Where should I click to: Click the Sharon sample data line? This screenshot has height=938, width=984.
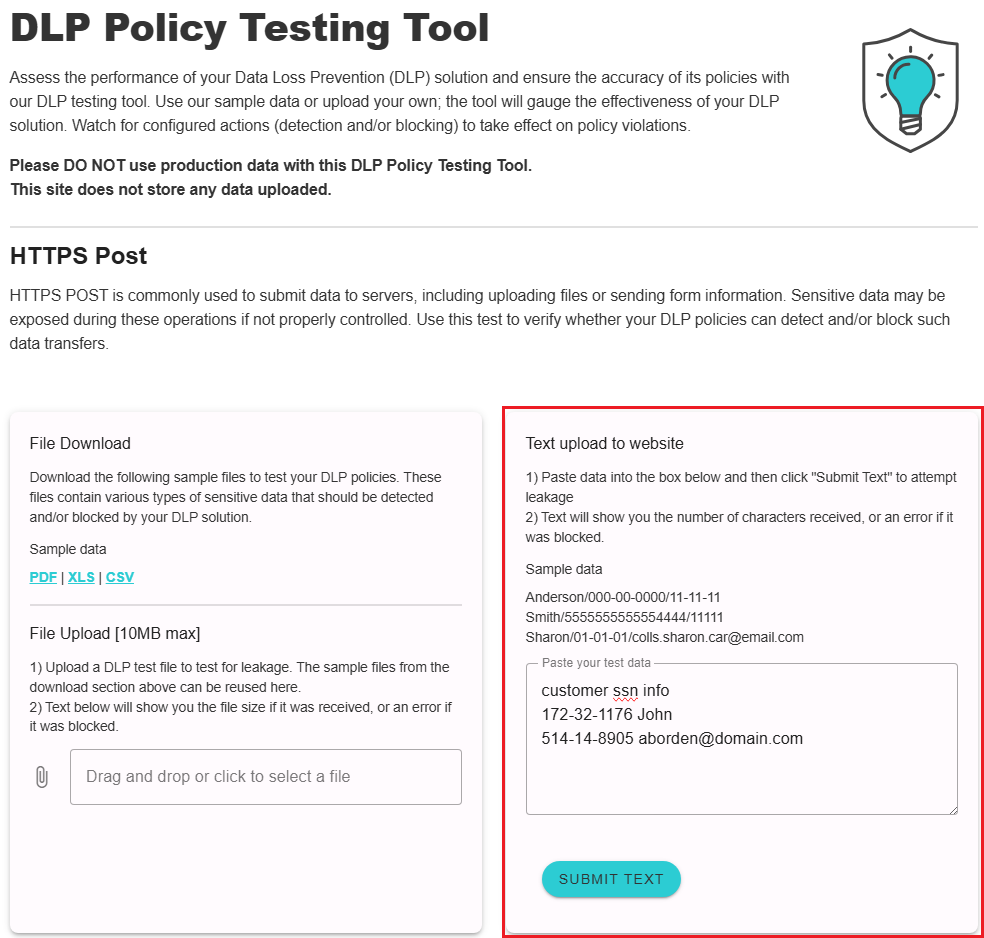[x=664, y=637]
